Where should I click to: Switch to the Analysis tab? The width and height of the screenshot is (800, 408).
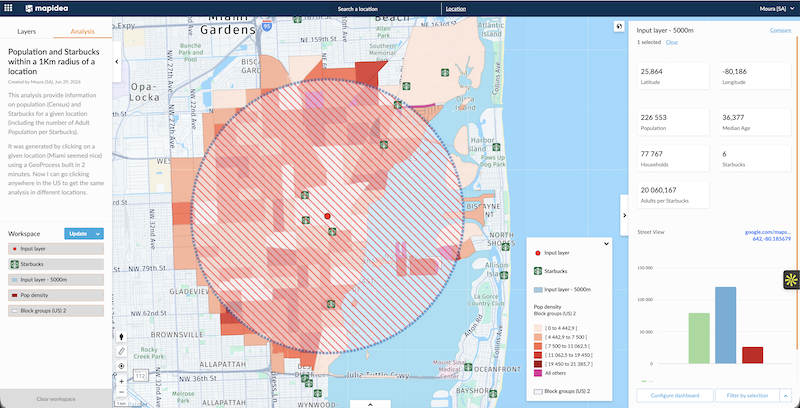coord(82,31)
